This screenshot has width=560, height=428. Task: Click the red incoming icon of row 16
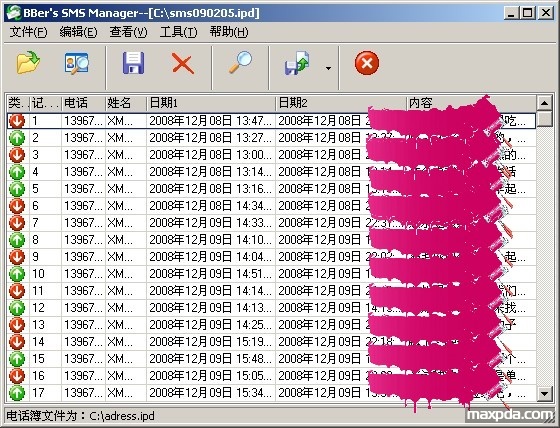[x=16, y=375]
